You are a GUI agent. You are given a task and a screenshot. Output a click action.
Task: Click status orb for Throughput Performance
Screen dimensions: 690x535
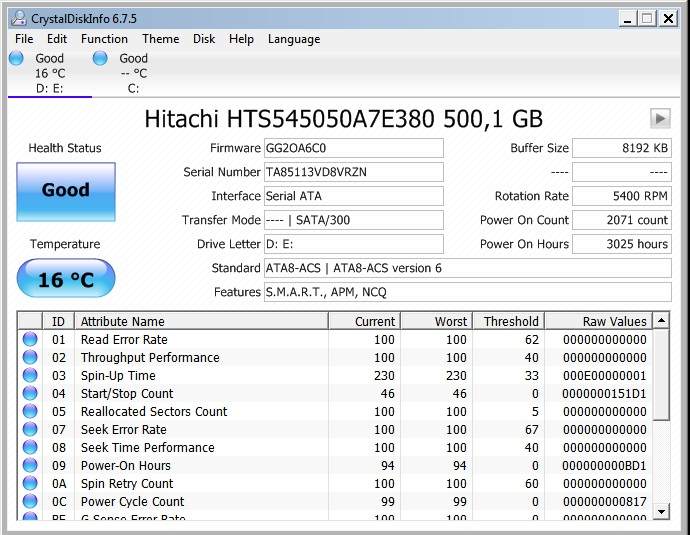[x=30, y=357]
